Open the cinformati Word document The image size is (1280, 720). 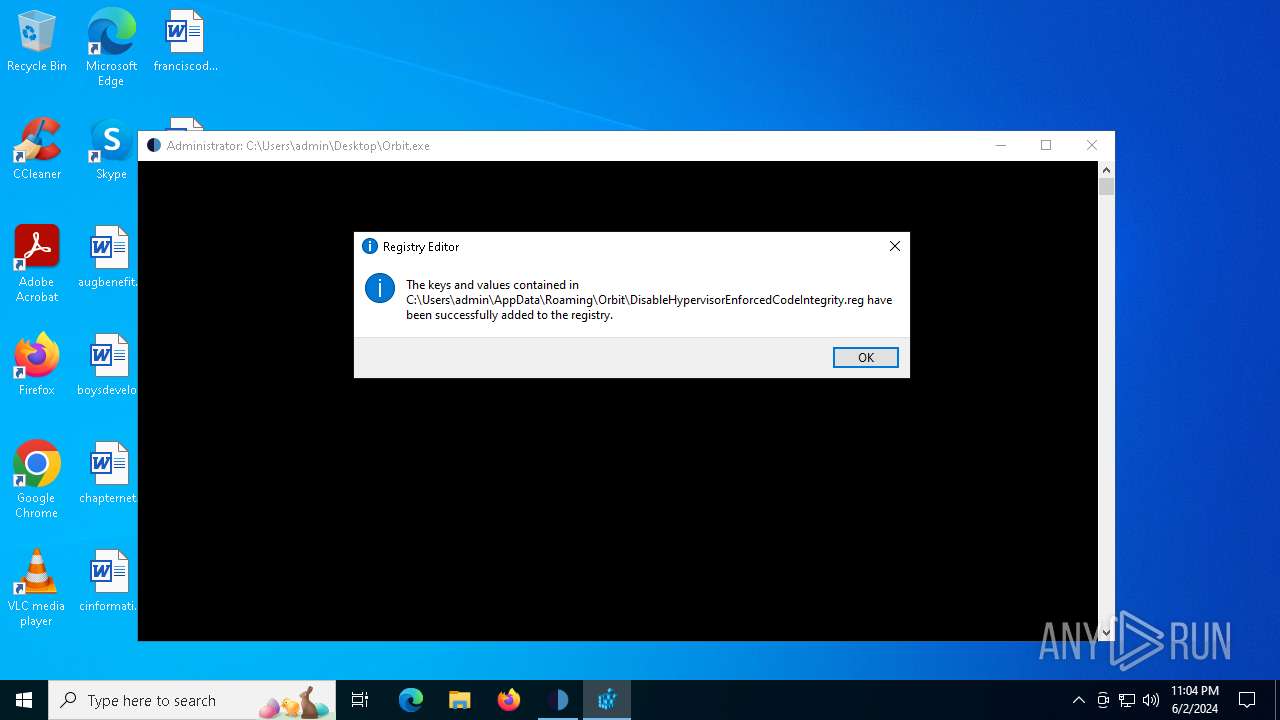pos(108,581)
